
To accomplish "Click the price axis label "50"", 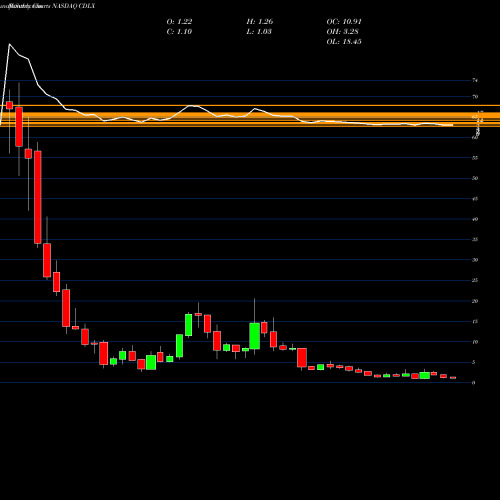I will coord(475,178).
